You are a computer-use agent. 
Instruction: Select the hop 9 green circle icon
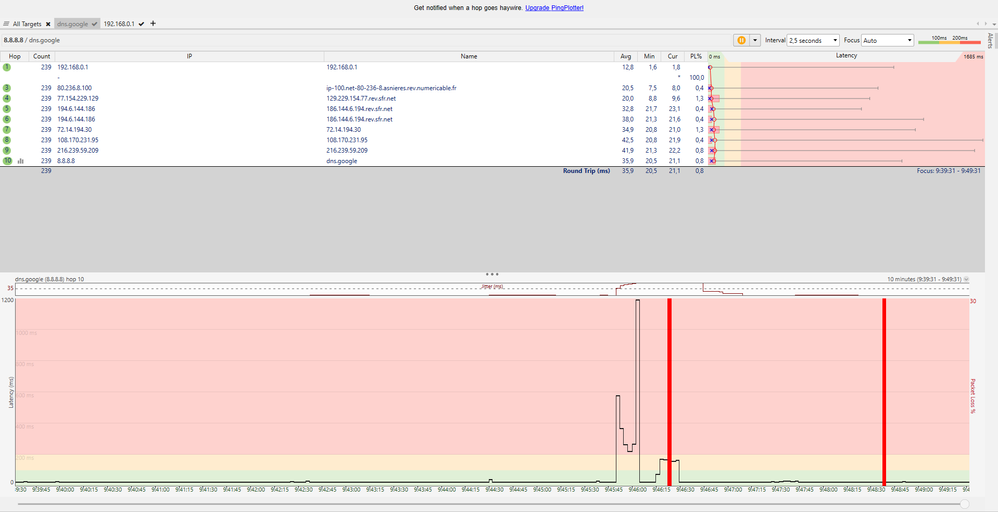click(7, 150)
